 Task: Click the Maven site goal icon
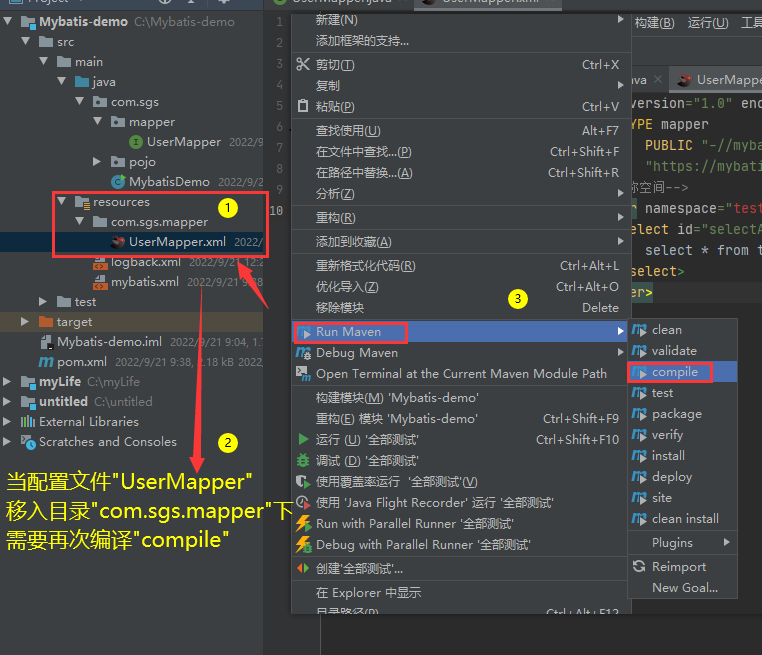coord(639,498)
